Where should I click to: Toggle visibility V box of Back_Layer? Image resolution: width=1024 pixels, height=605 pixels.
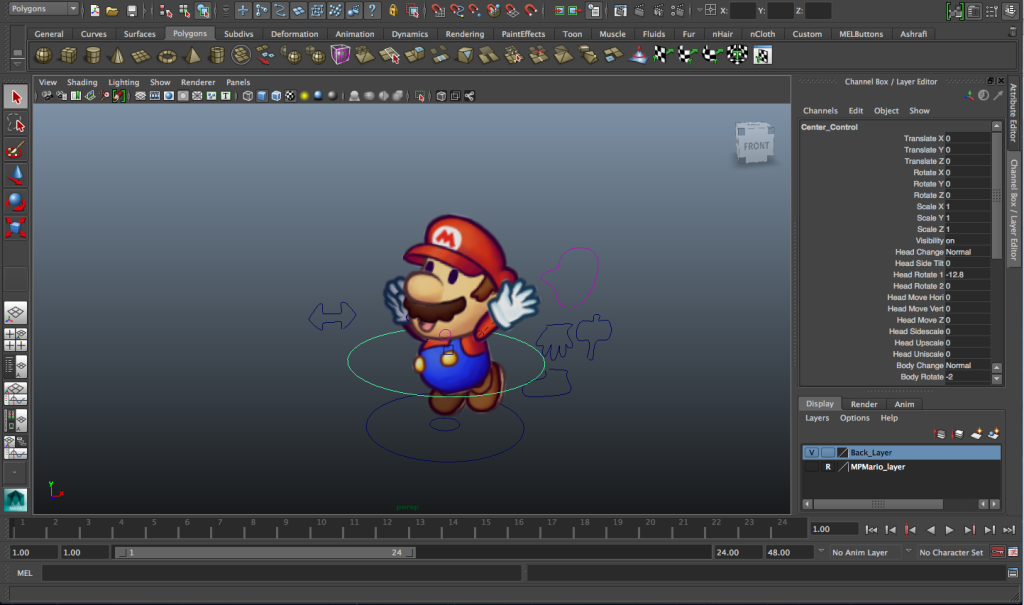point(811,453)
